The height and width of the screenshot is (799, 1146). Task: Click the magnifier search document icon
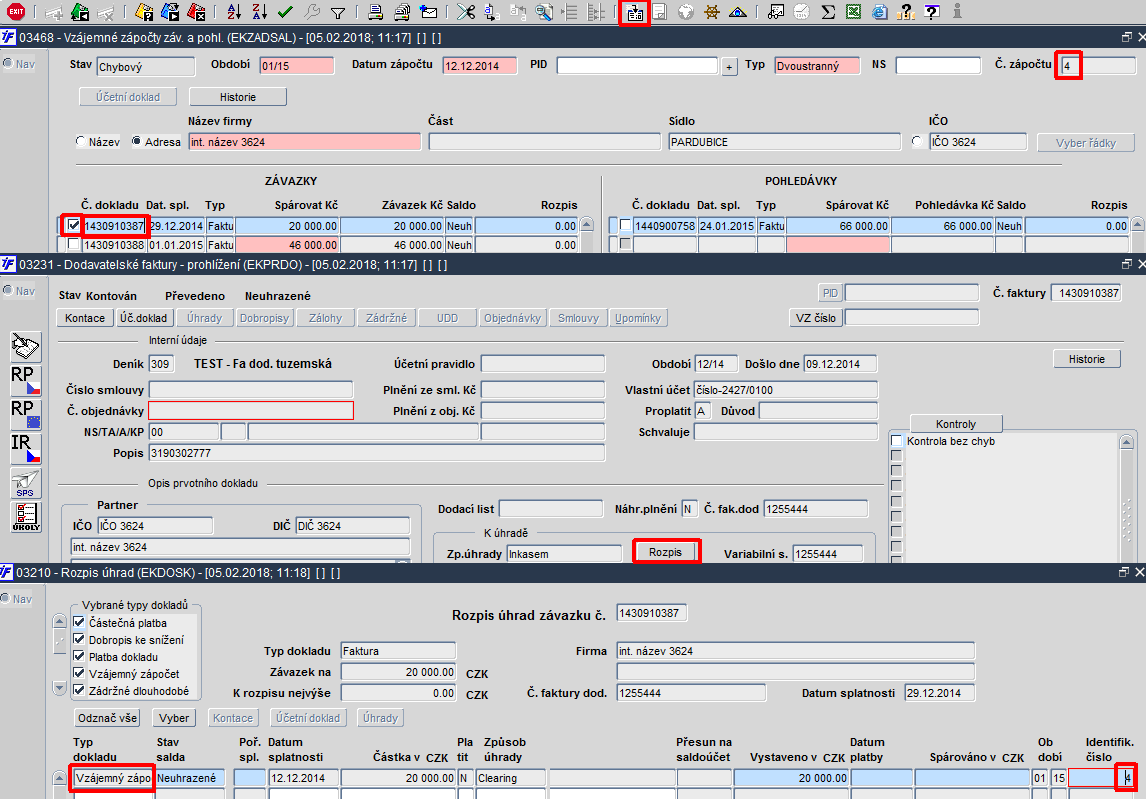tap(544, 12)
